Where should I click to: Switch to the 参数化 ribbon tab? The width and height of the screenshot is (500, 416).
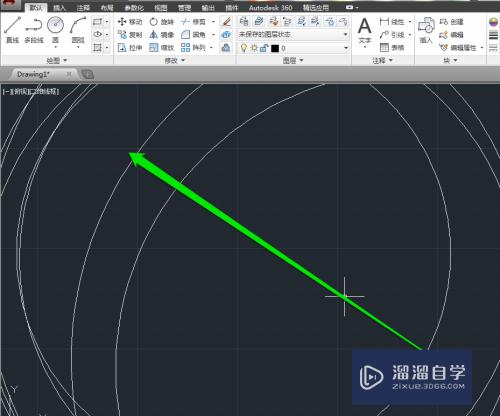click(x=134, y=7)
